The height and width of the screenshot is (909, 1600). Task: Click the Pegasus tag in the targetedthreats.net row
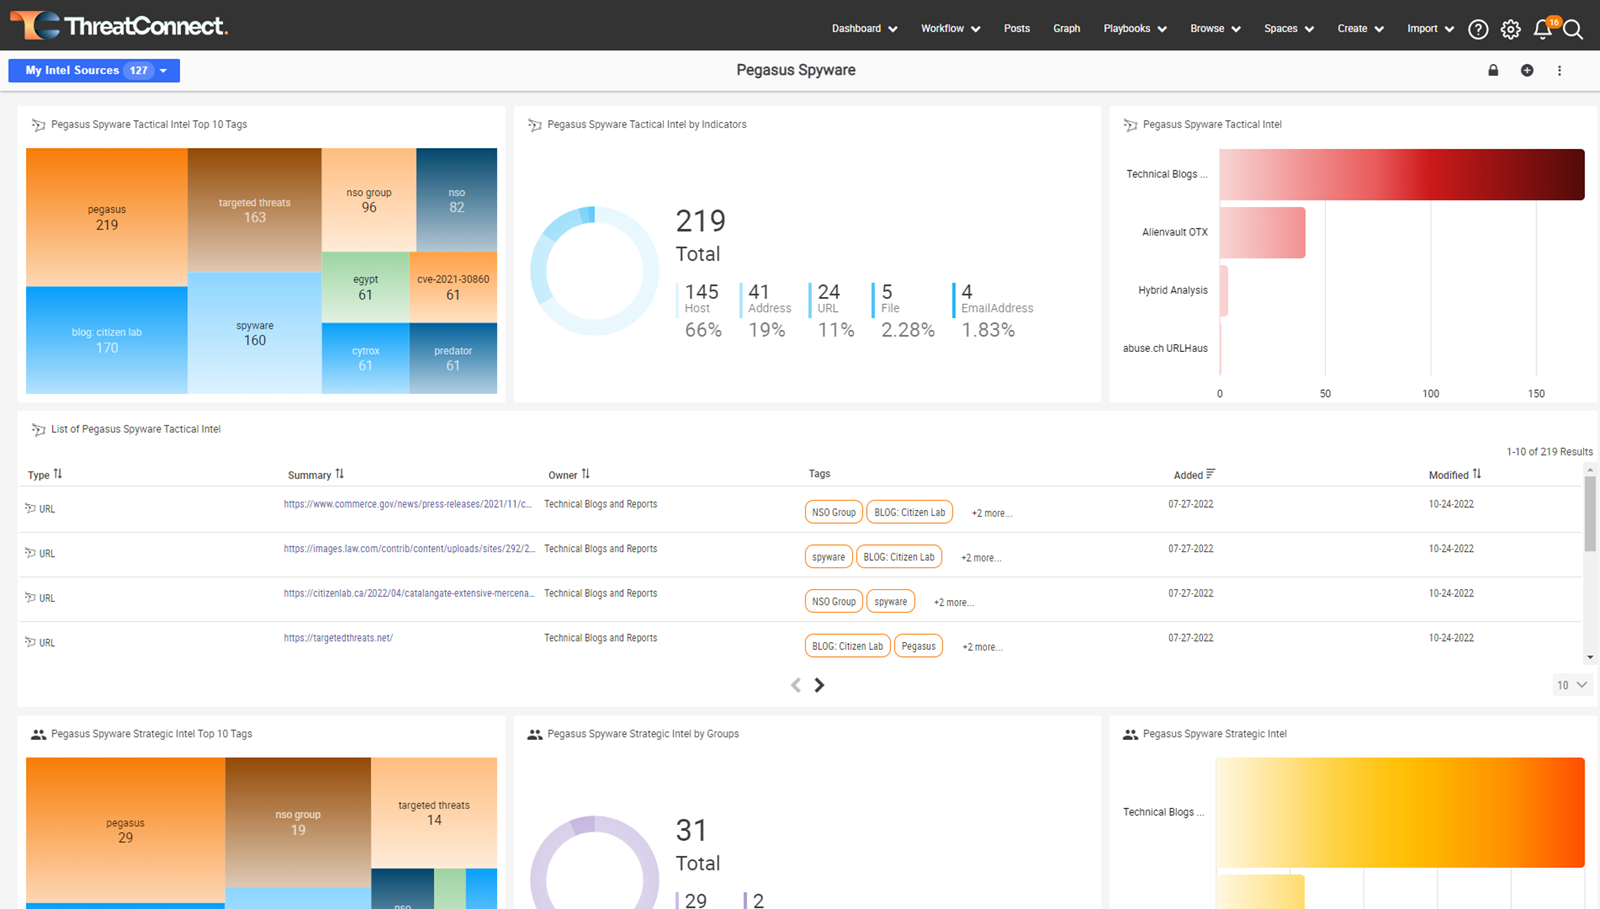pyautogui.click(x=918, y=646)
